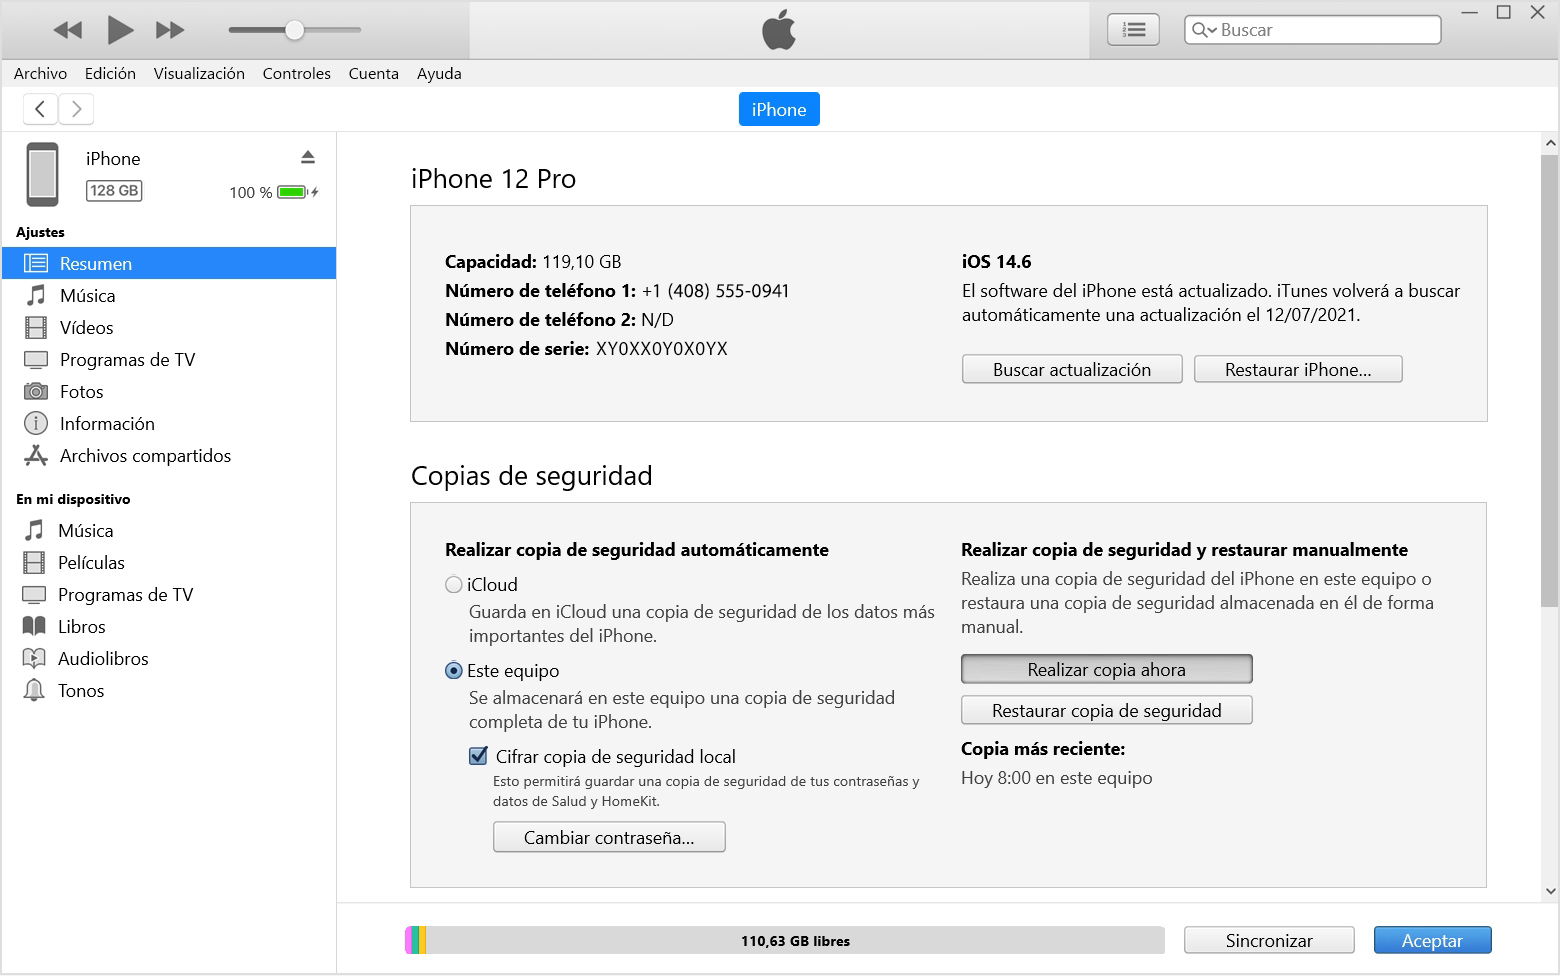1560x976 pixels.
Task: Click the iPhone 12 Pro heading
Action: (493, 178)
